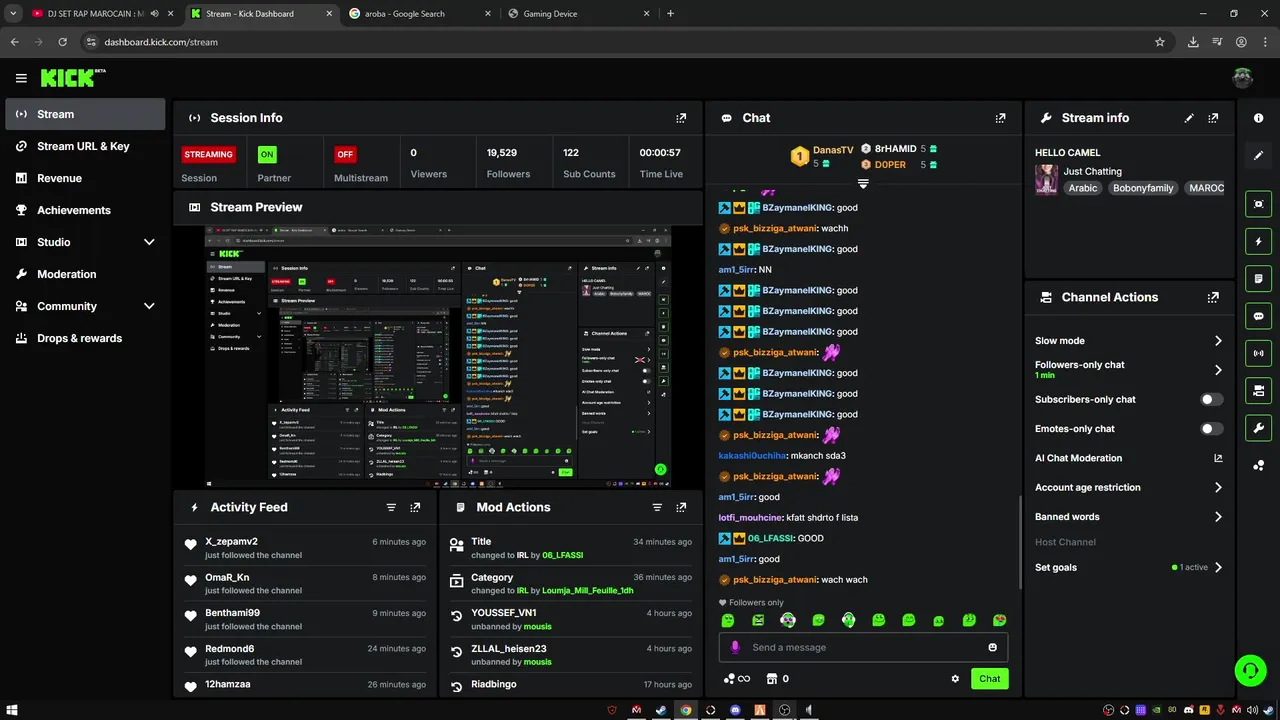Click the purple microphone icon in chat
Viewport: 1280px width, 720px height.
(x=735, y=647)
